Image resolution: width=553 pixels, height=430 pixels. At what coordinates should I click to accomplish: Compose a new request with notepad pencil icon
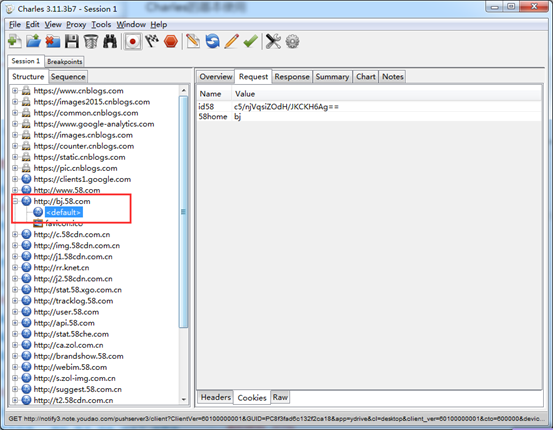[193, 42]
